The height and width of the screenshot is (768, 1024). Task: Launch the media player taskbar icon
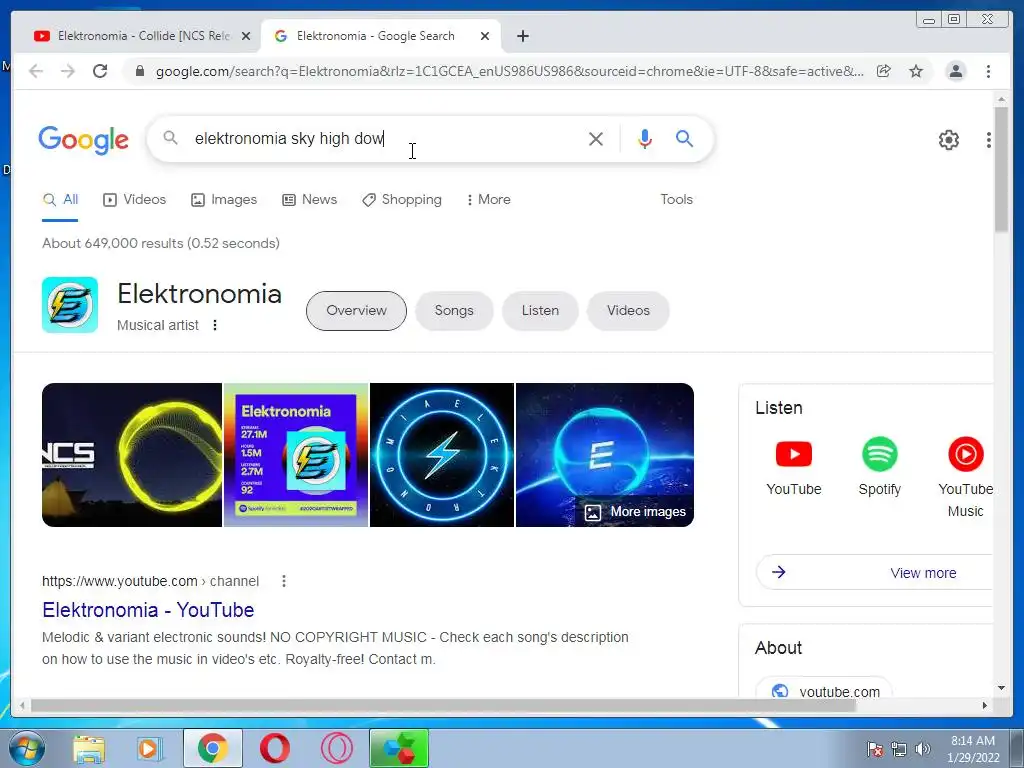click(x=150, y=748)
